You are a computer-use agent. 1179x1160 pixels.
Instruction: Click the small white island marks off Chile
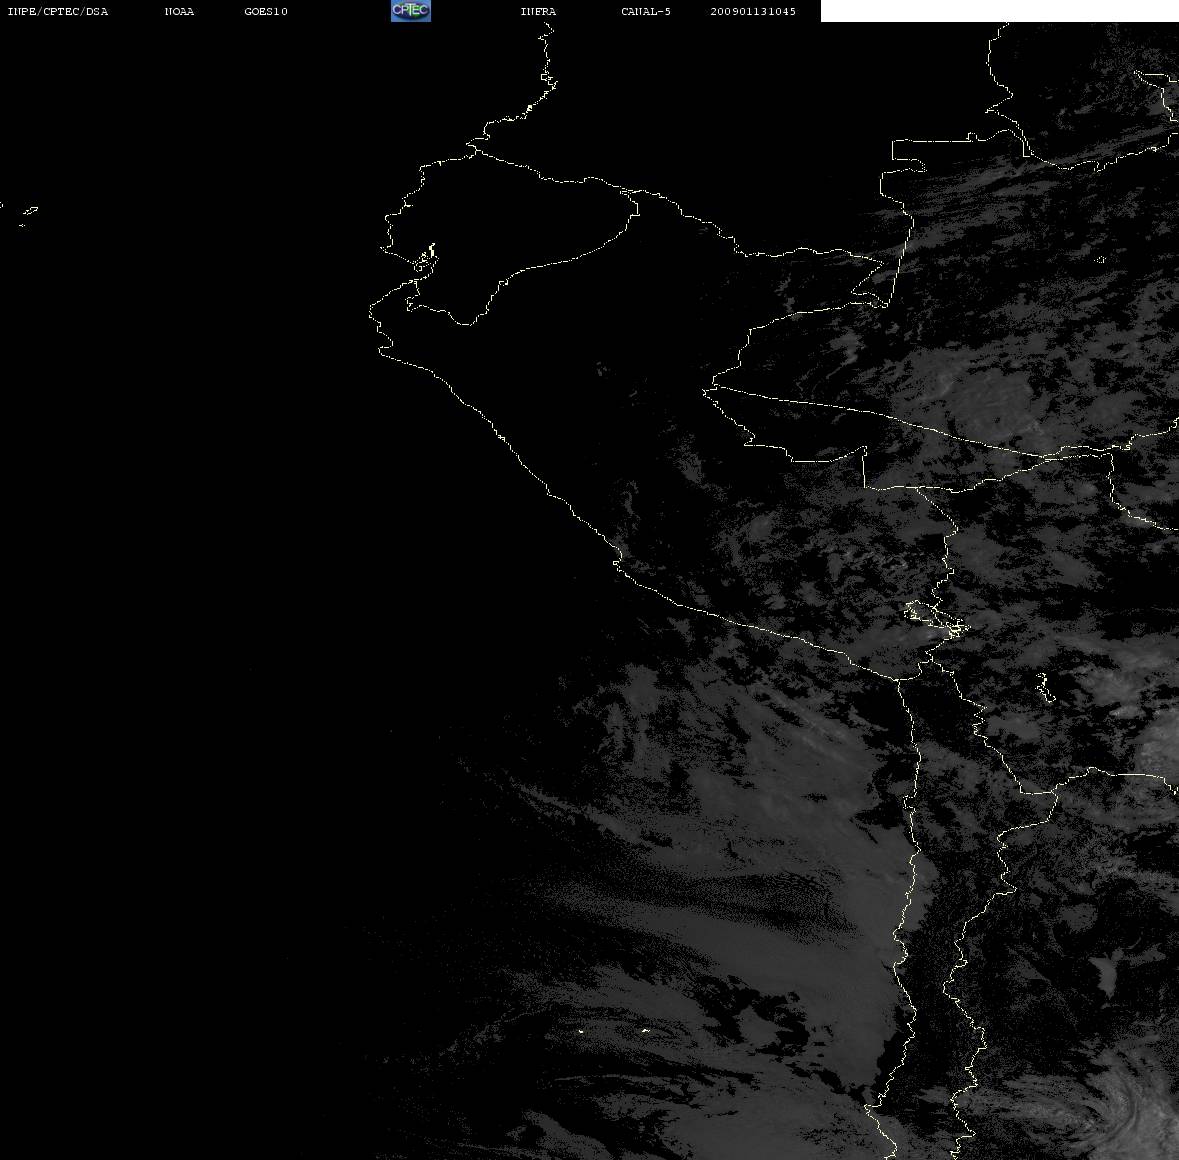[613, 1030]
